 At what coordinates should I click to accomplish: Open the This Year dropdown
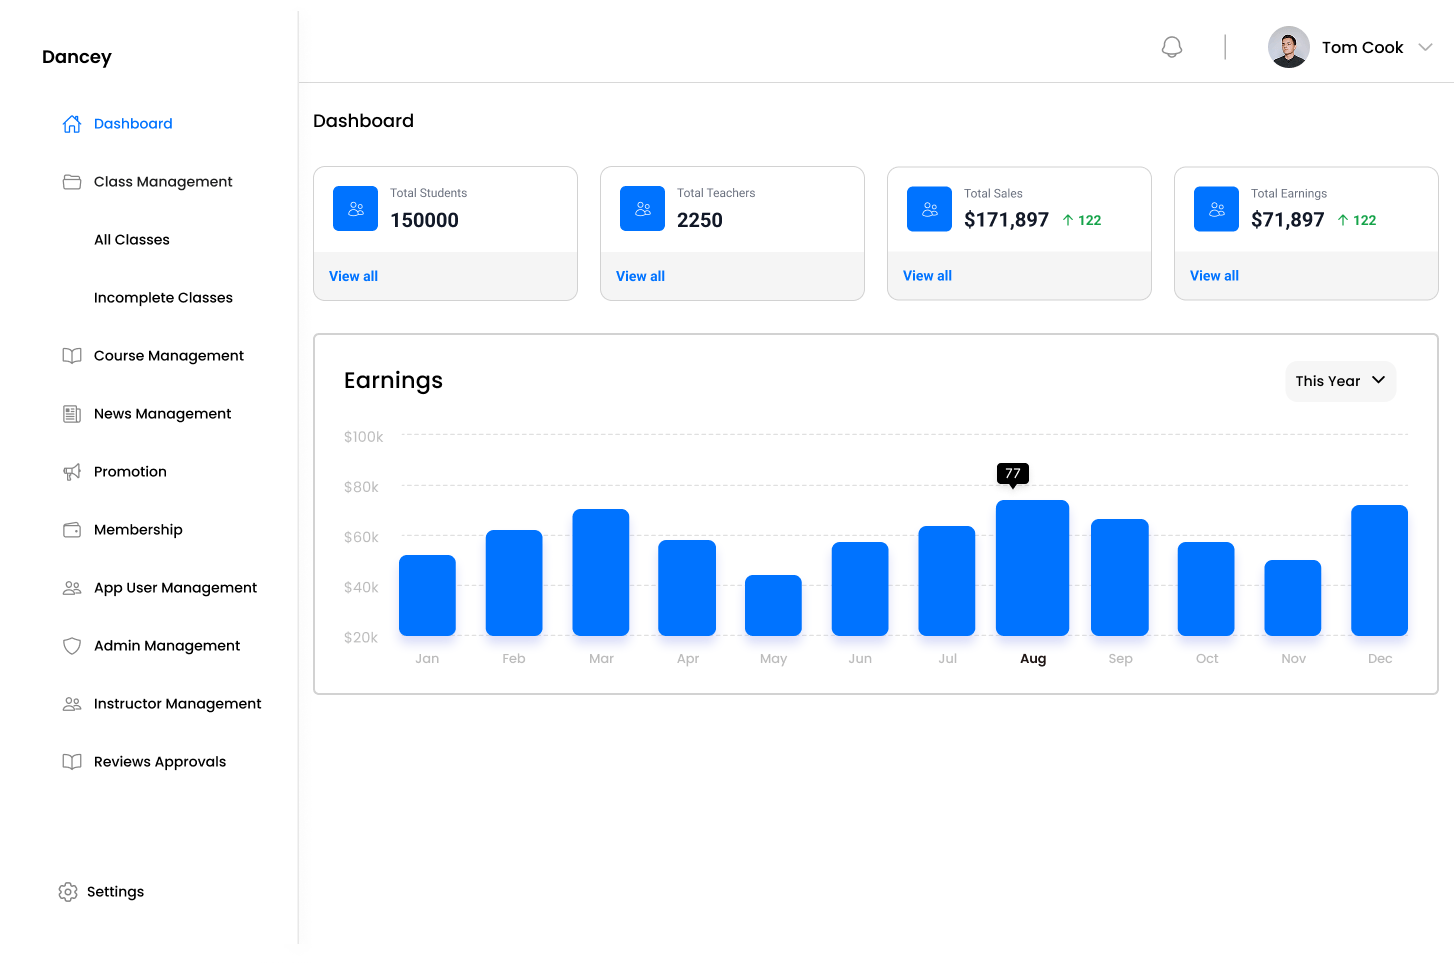point(1340,381)
